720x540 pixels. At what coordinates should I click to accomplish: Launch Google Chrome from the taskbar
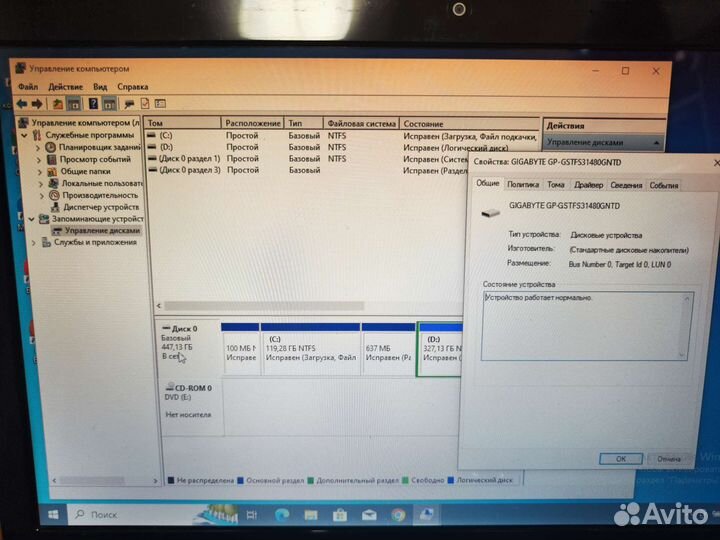398,515
